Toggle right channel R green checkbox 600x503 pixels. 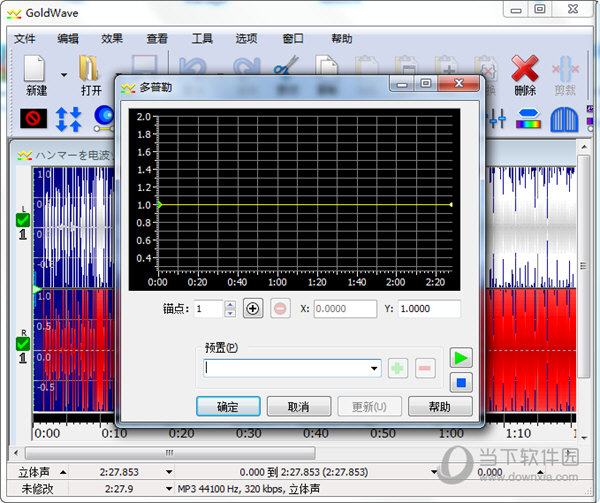tap(23, 344)
